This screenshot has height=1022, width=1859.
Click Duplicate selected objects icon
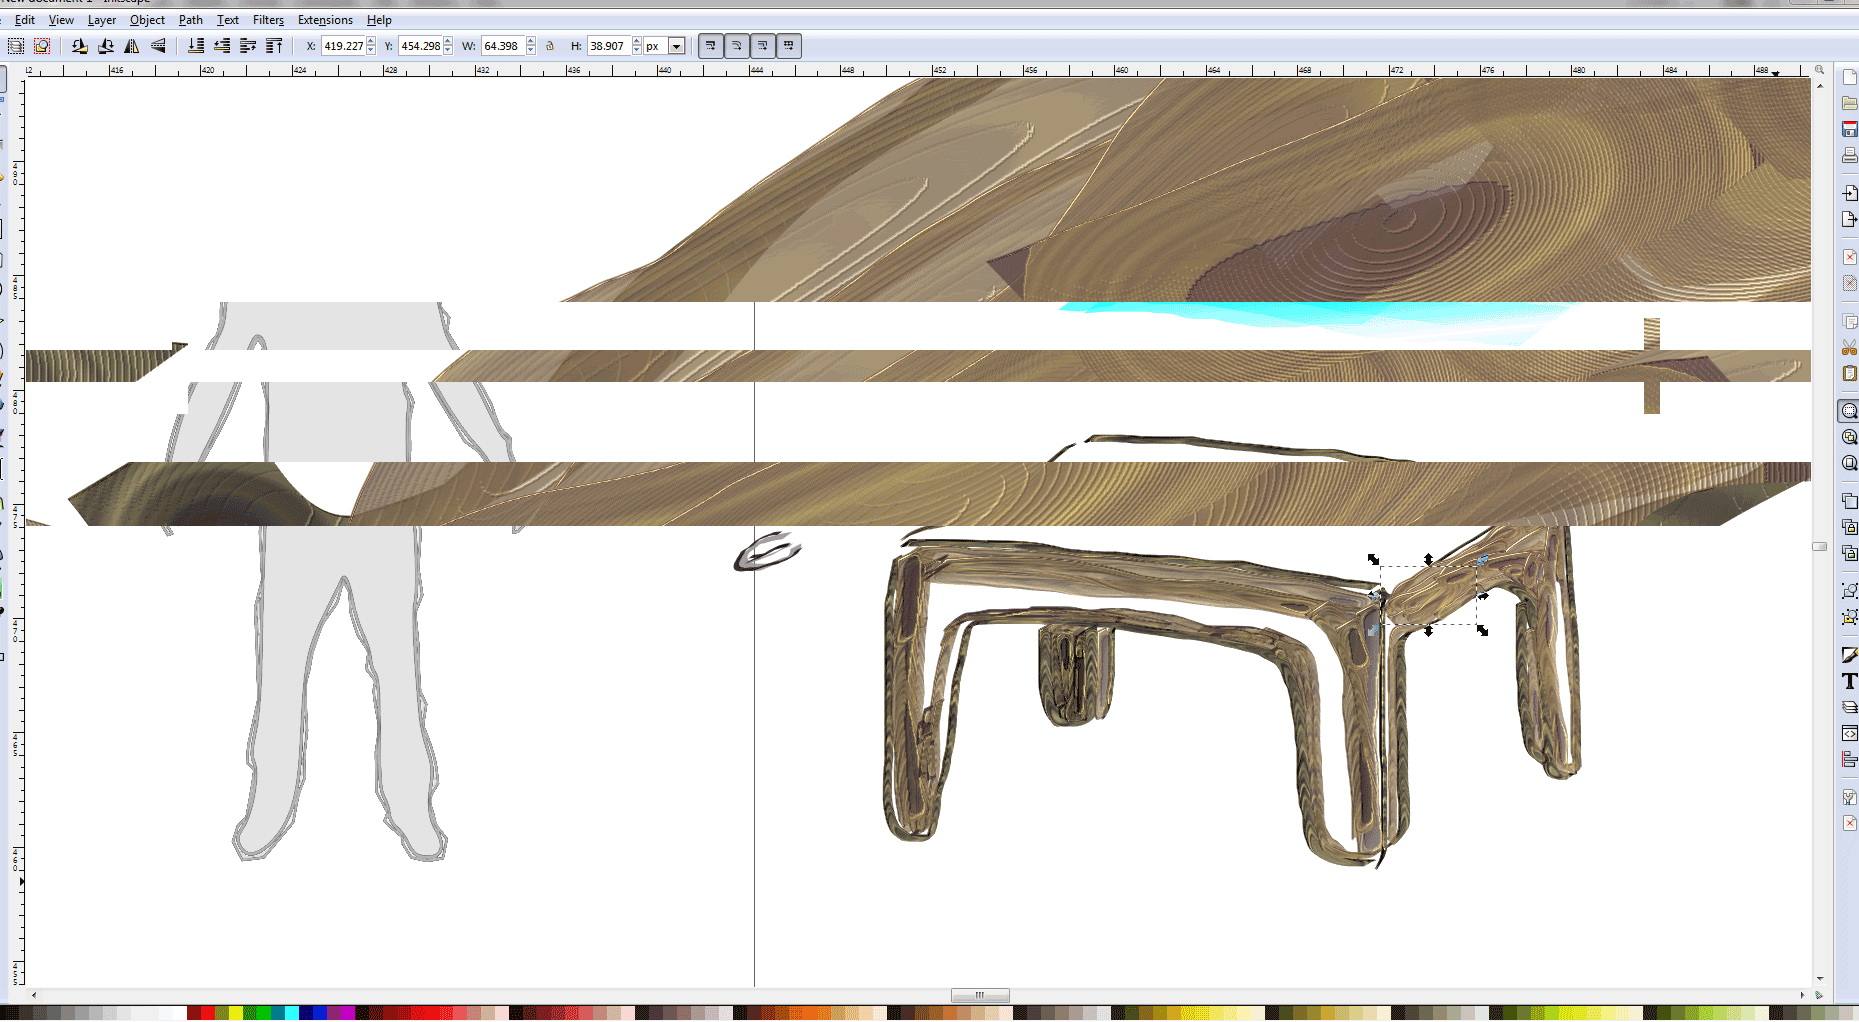point(1849,501)
